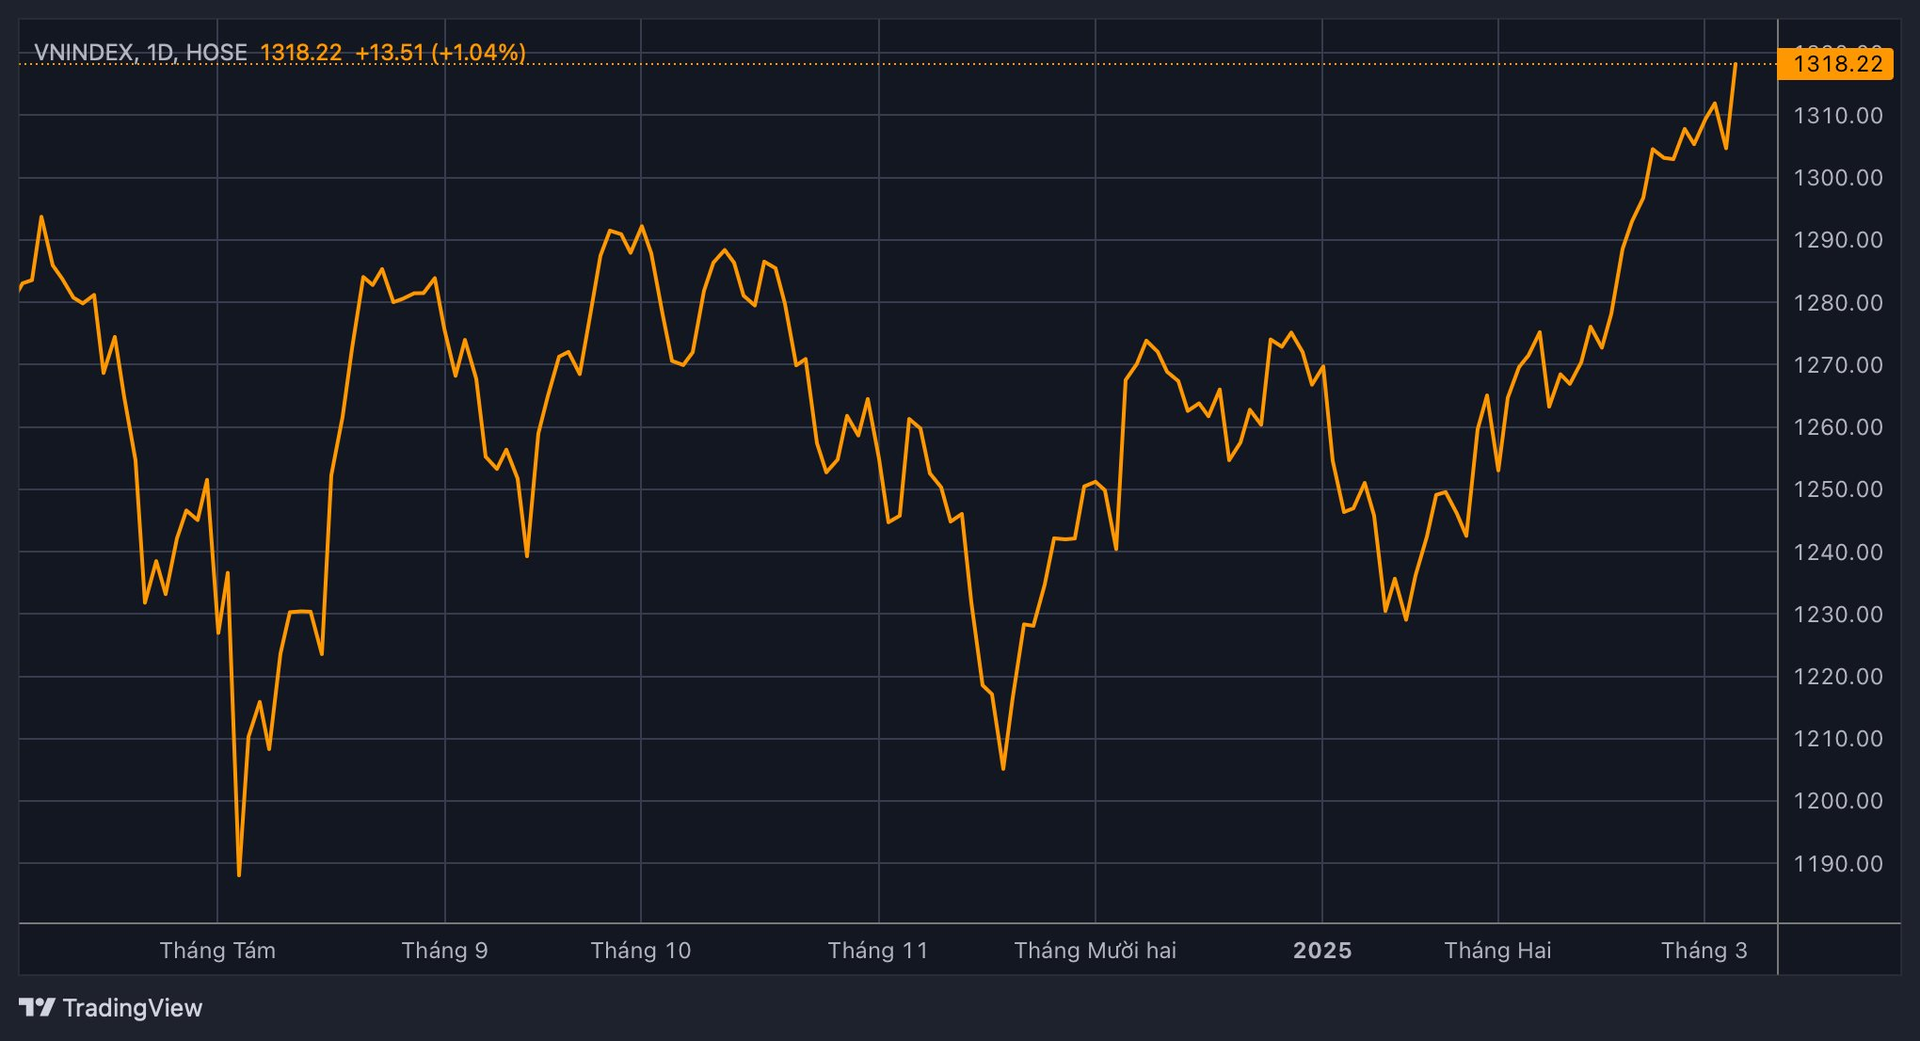1920x1041 pixels.
Task: Click the 1310.00 price axis label
Action: click(x=1838, y=116)
